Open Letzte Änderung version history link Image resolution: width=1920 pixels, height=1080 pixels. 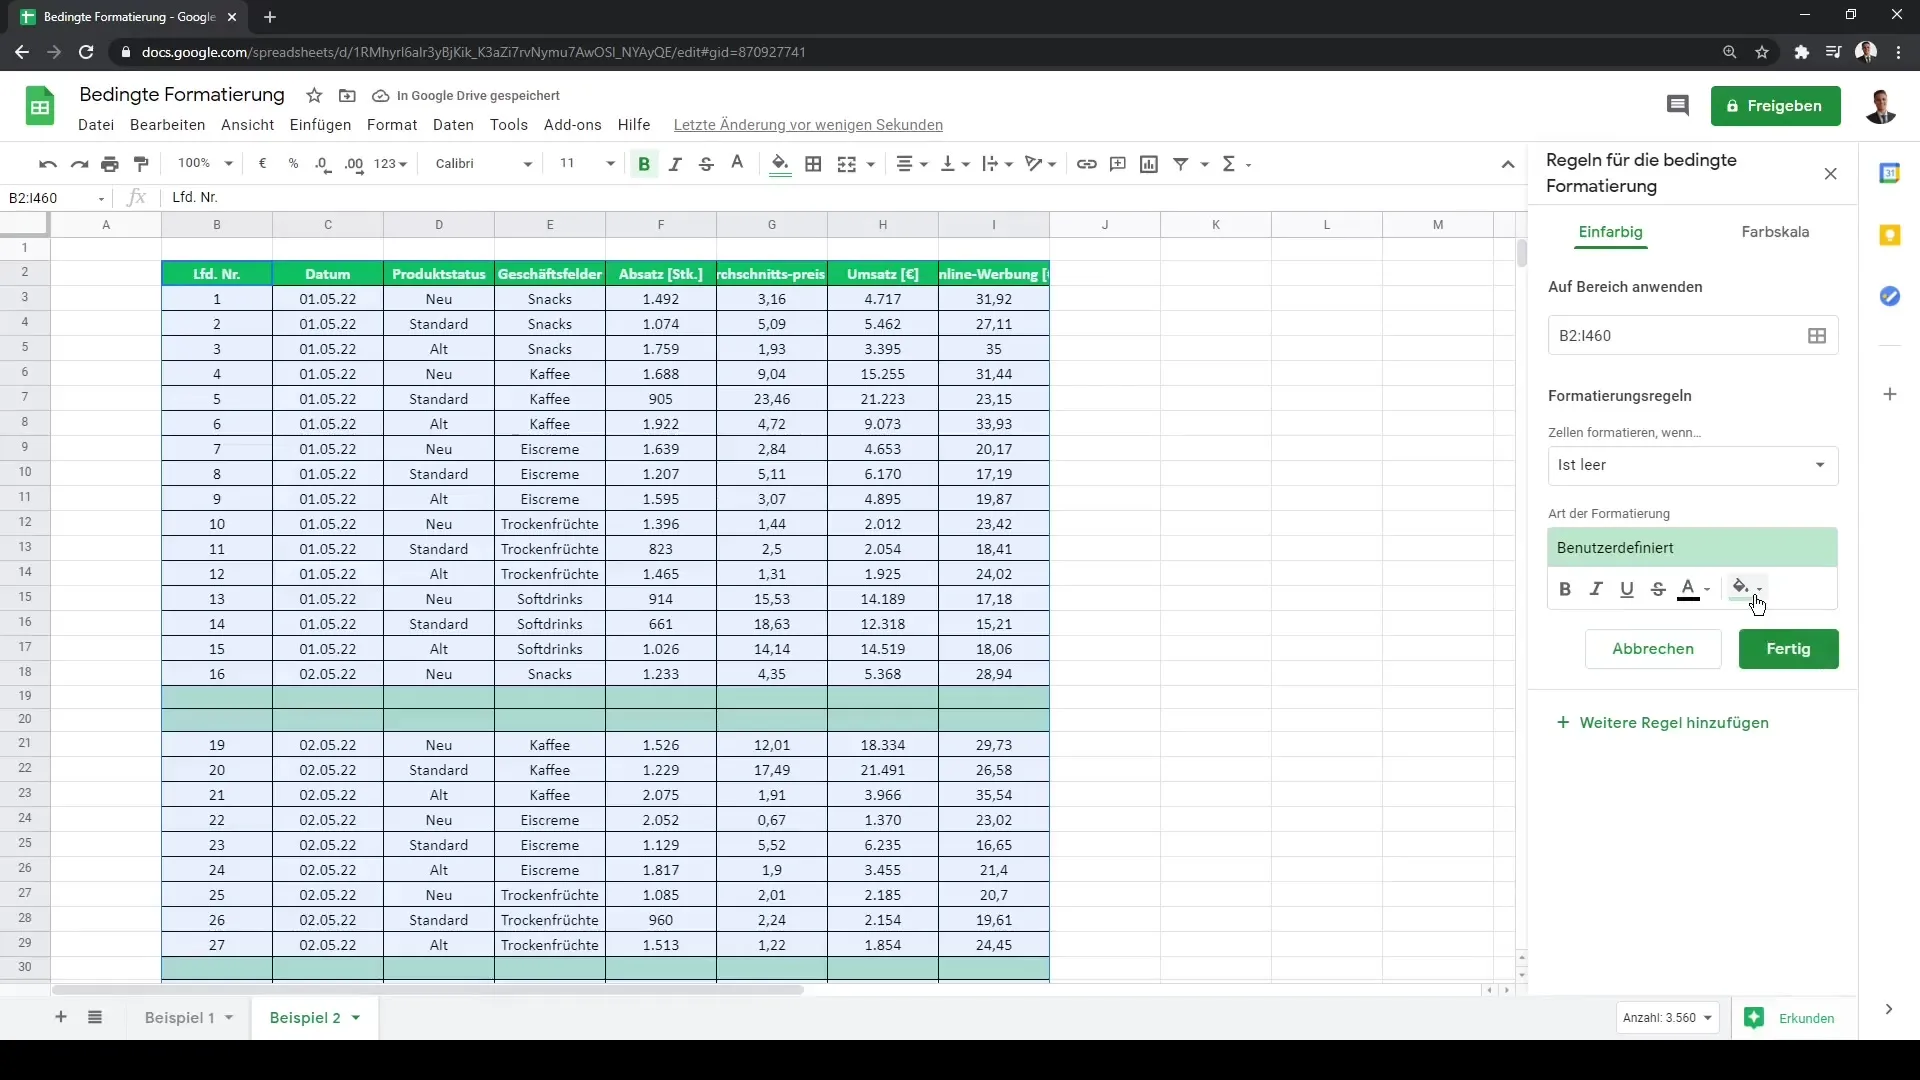(808, 125)
